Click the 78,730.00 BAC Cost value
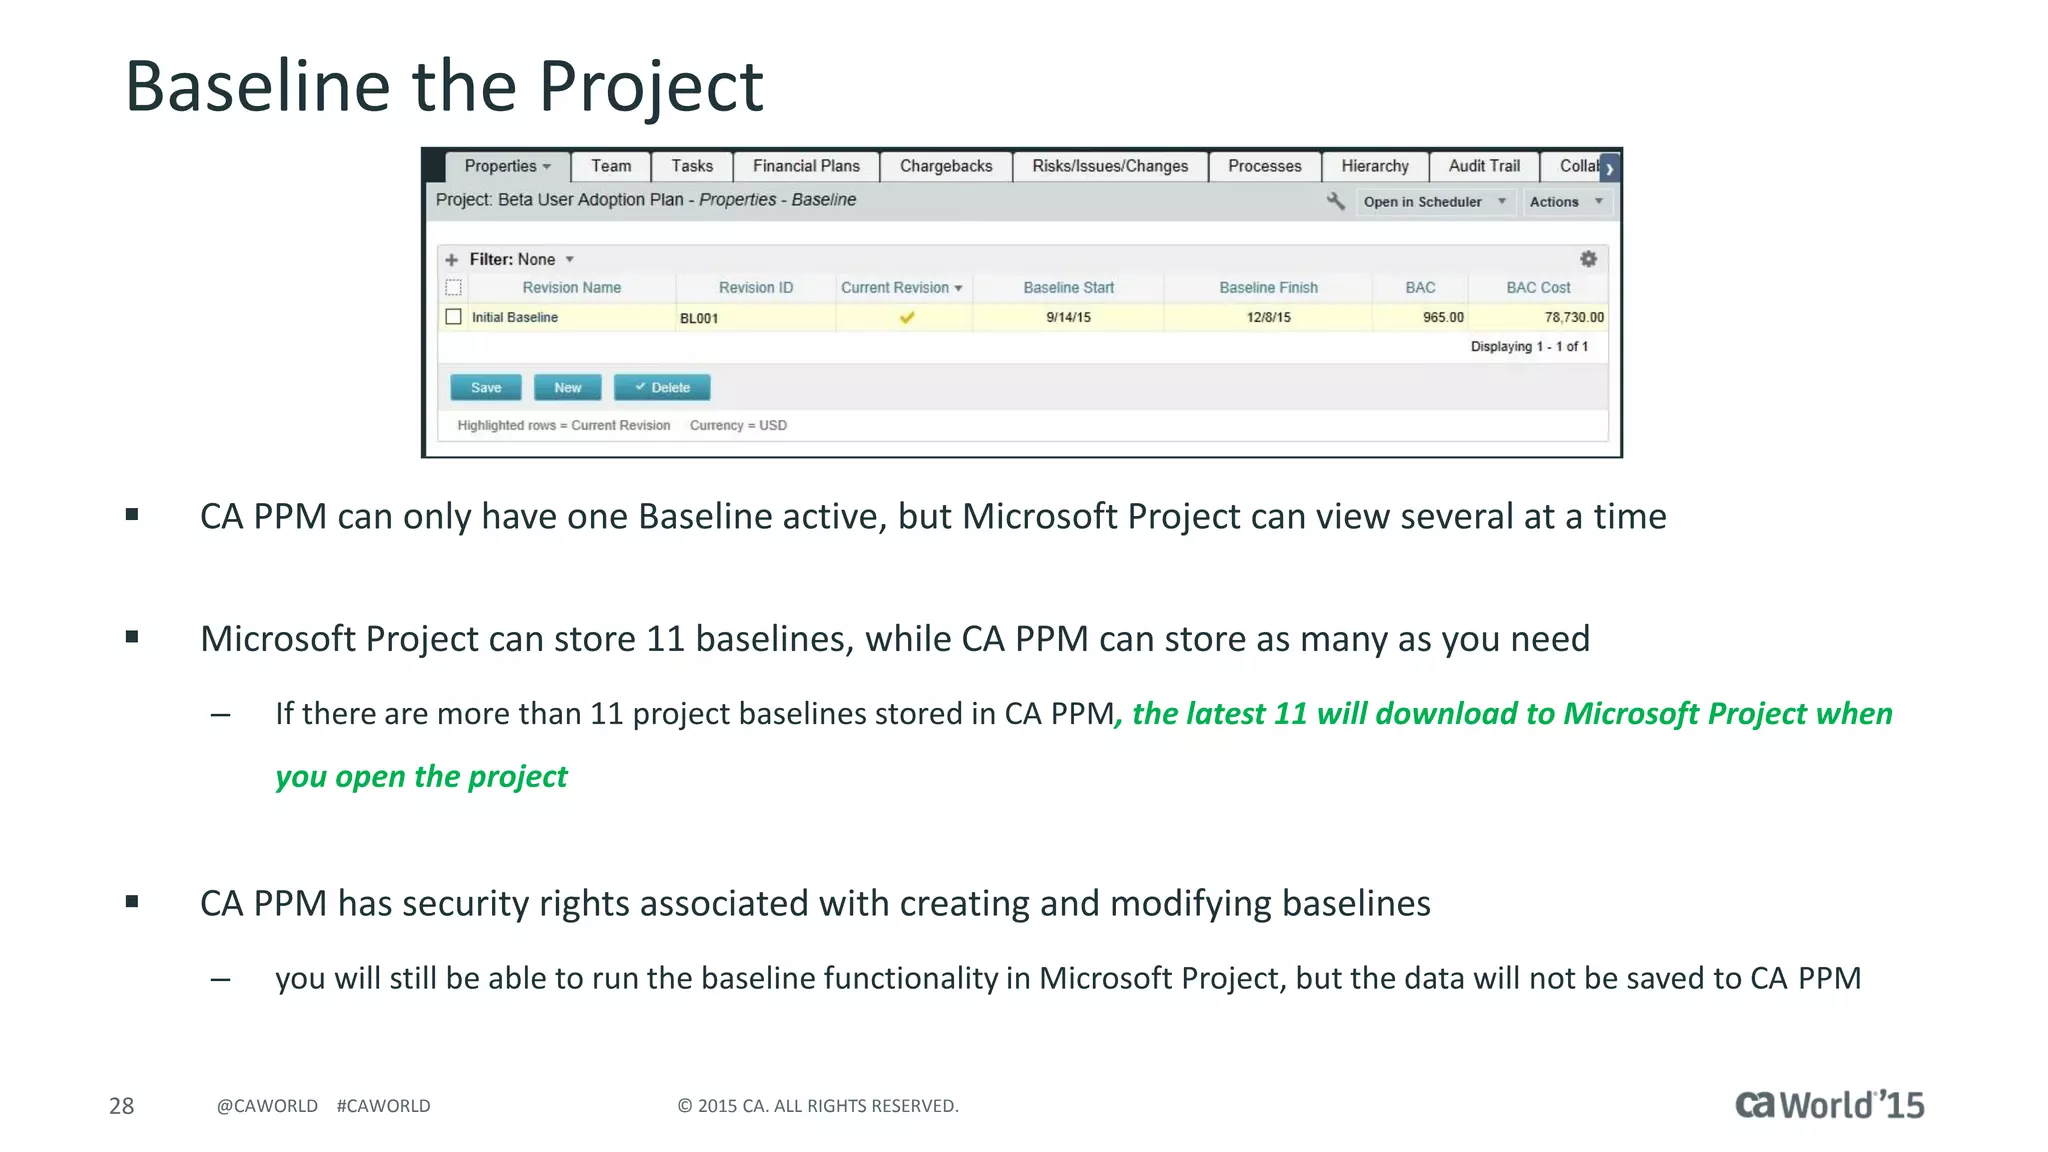The width and height of the screenshot is (2048, 1152). tap(1574, 318)
